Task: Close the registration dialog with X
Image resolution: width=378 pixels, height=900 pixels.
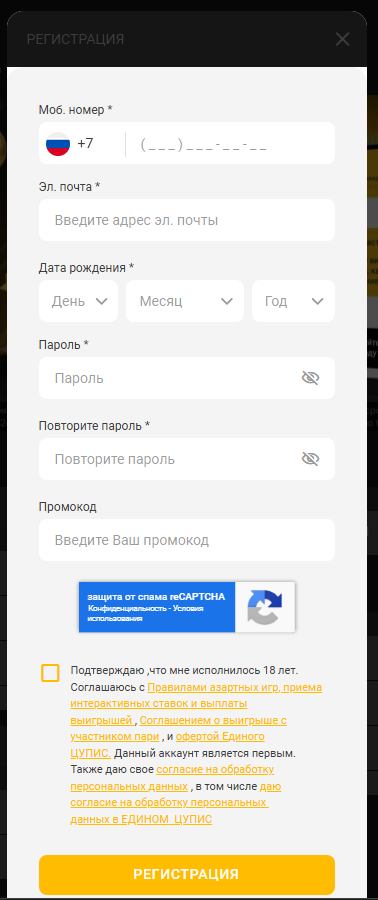Action: click(342, 39)
